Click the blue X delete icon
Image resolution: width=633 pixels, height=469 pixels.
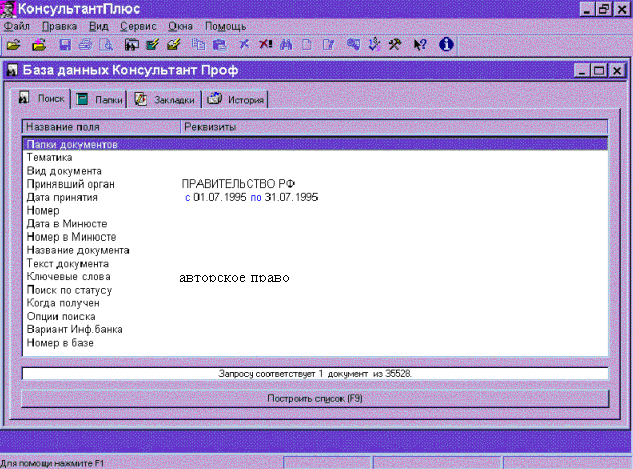(244, 44)
